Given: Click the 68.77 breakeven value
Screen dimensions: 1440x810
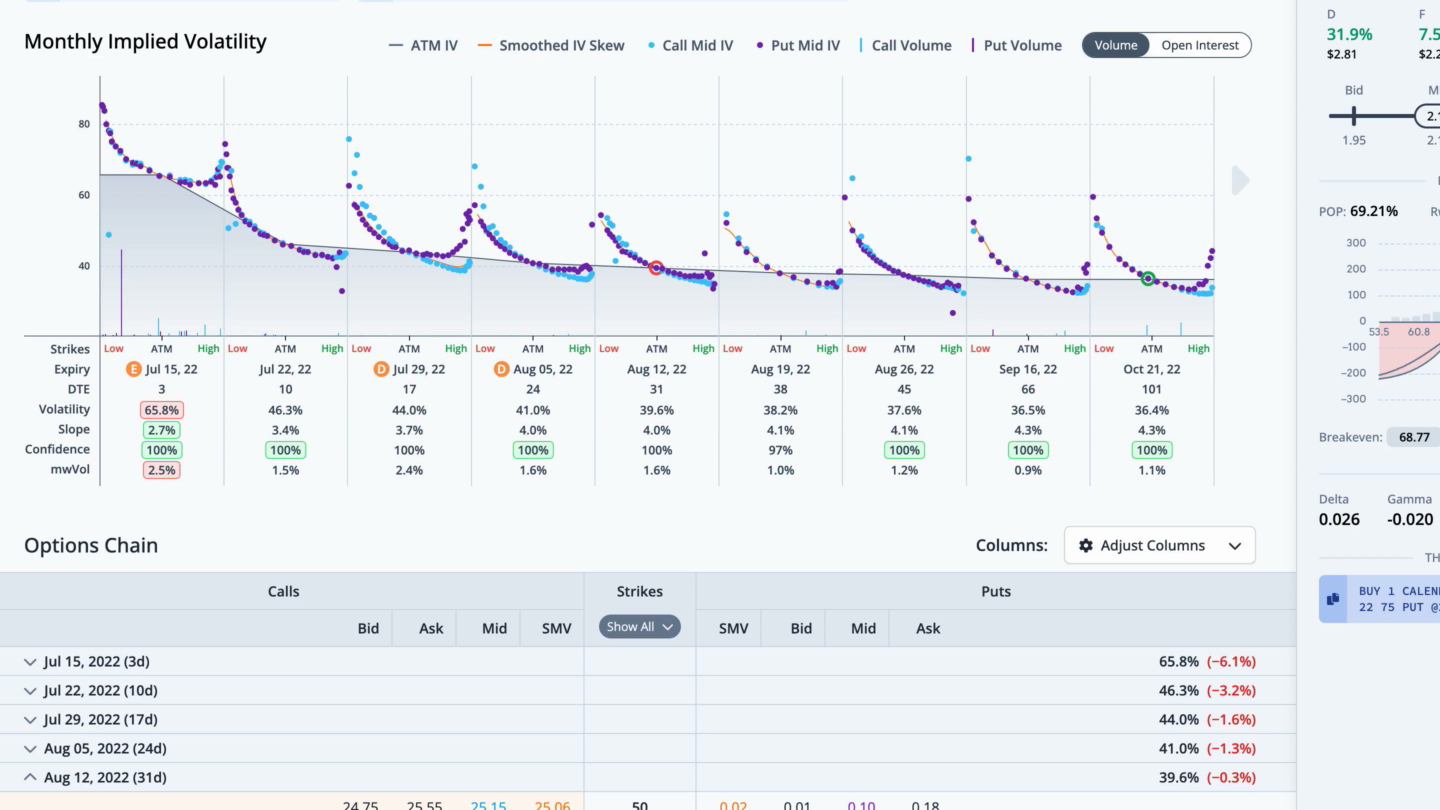Looking at the screenshot, I should (x=1414, y=437).
